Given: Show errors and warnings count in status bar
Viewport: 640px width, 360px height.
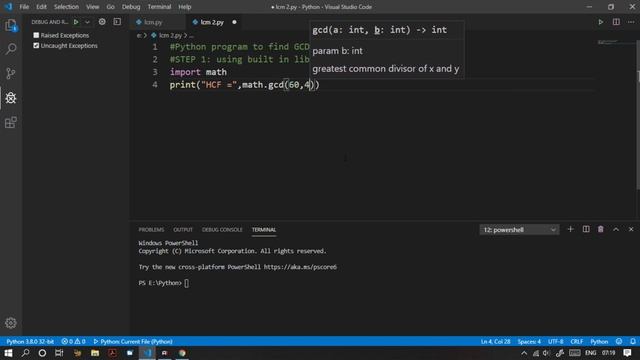Looking at the screenshot, I should coord(73,341).
